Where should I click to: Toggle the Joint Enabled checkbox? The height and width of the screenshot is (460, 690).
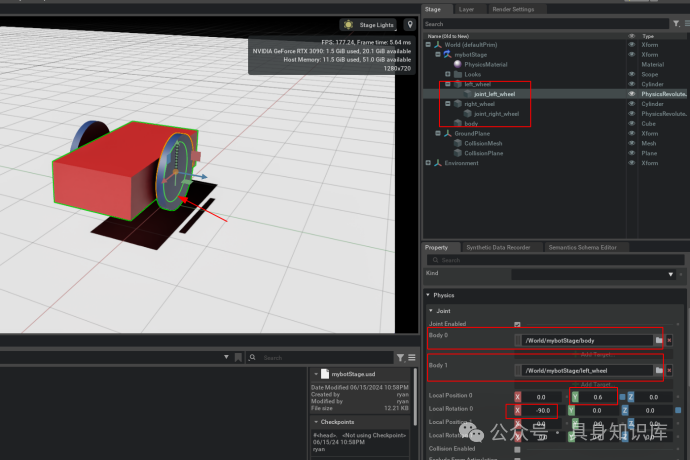517,325
